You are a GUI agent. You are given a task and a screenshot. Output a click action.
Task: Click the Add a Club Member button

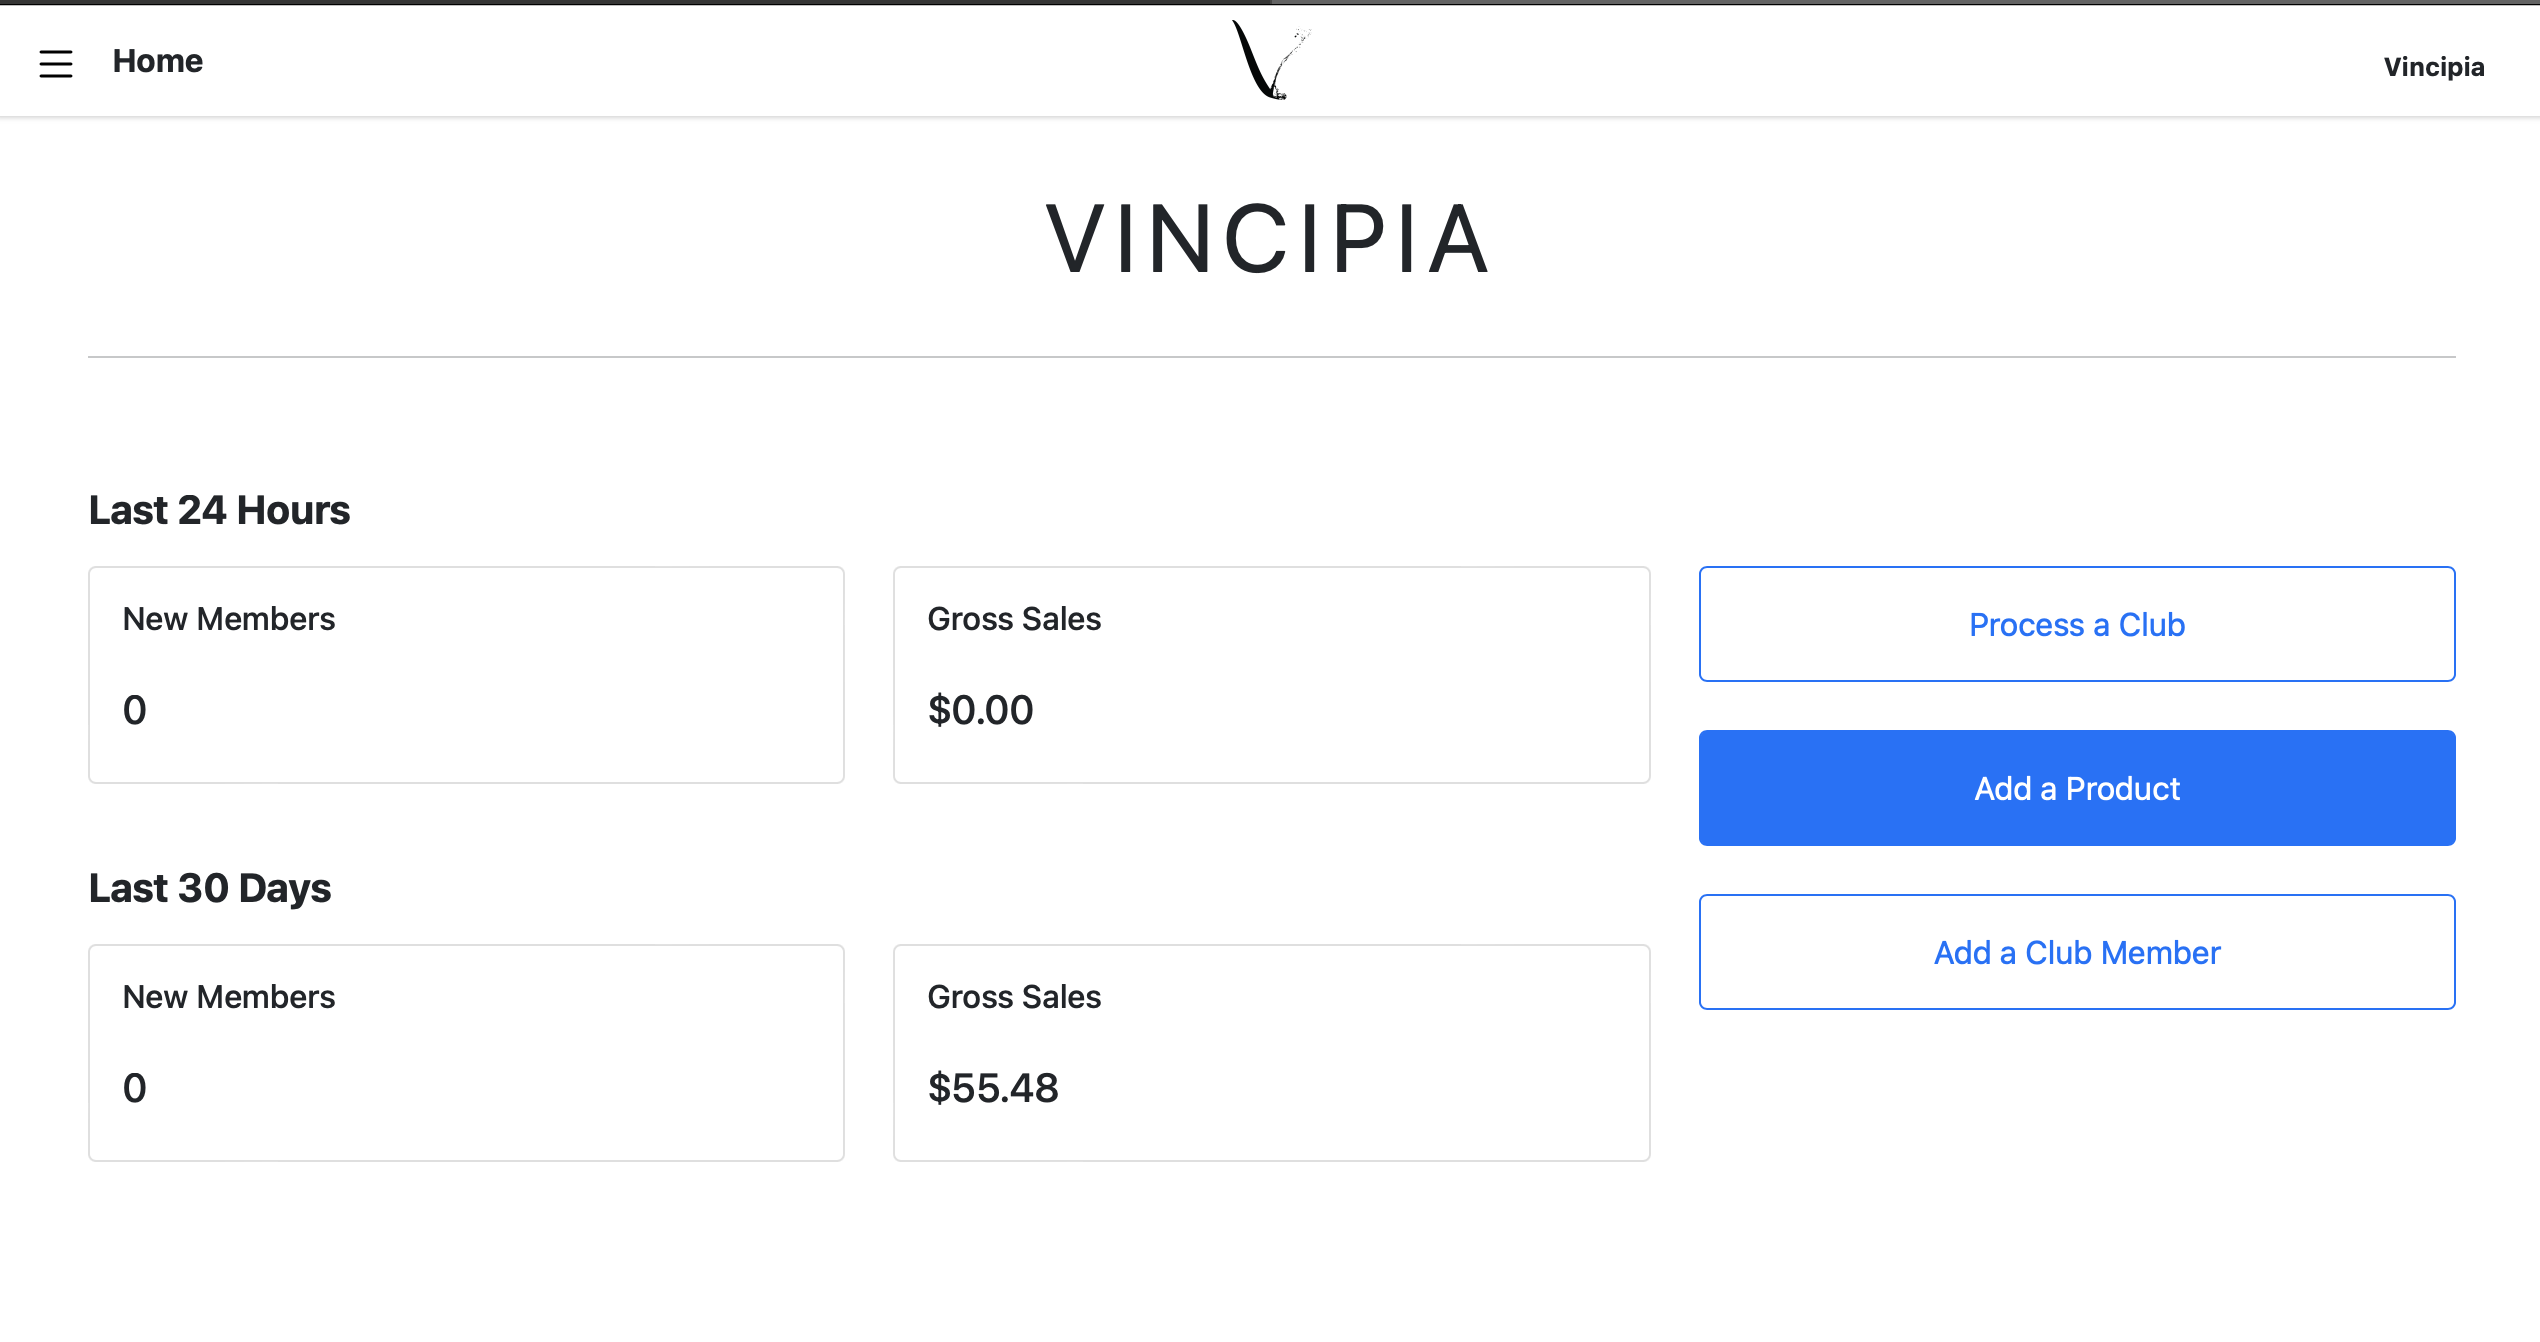(2077, 952)
